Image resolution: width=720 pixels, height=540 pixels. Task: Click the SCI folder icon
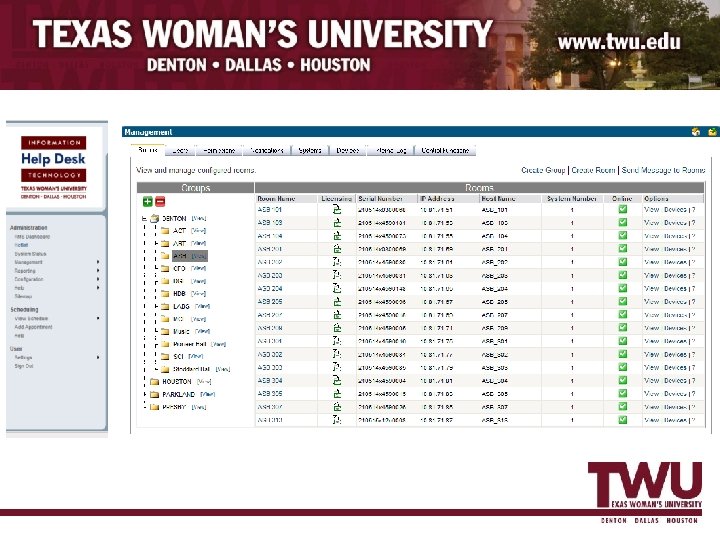click(165, 356)
